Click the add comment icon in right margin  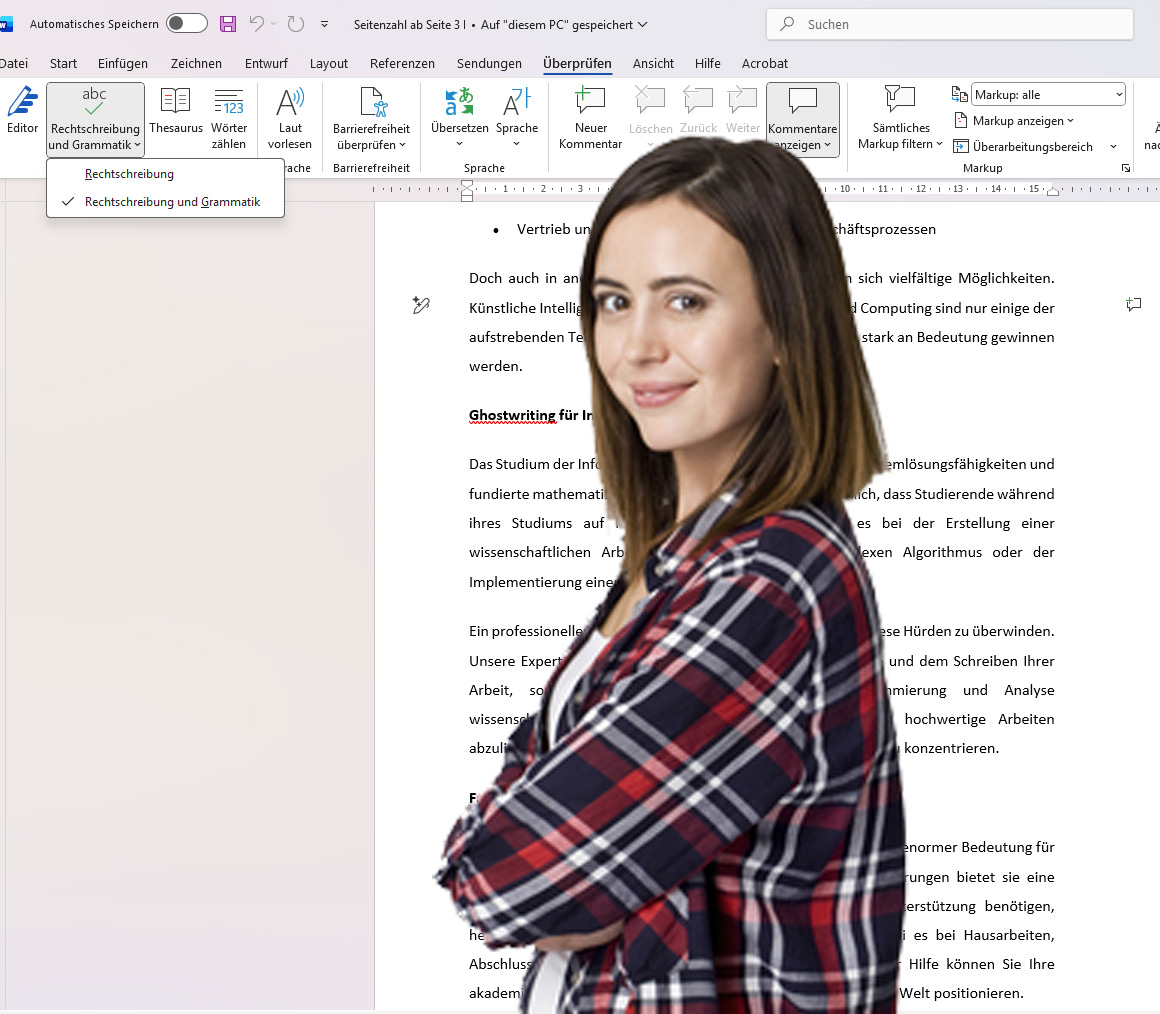(x=1133, y=305)
